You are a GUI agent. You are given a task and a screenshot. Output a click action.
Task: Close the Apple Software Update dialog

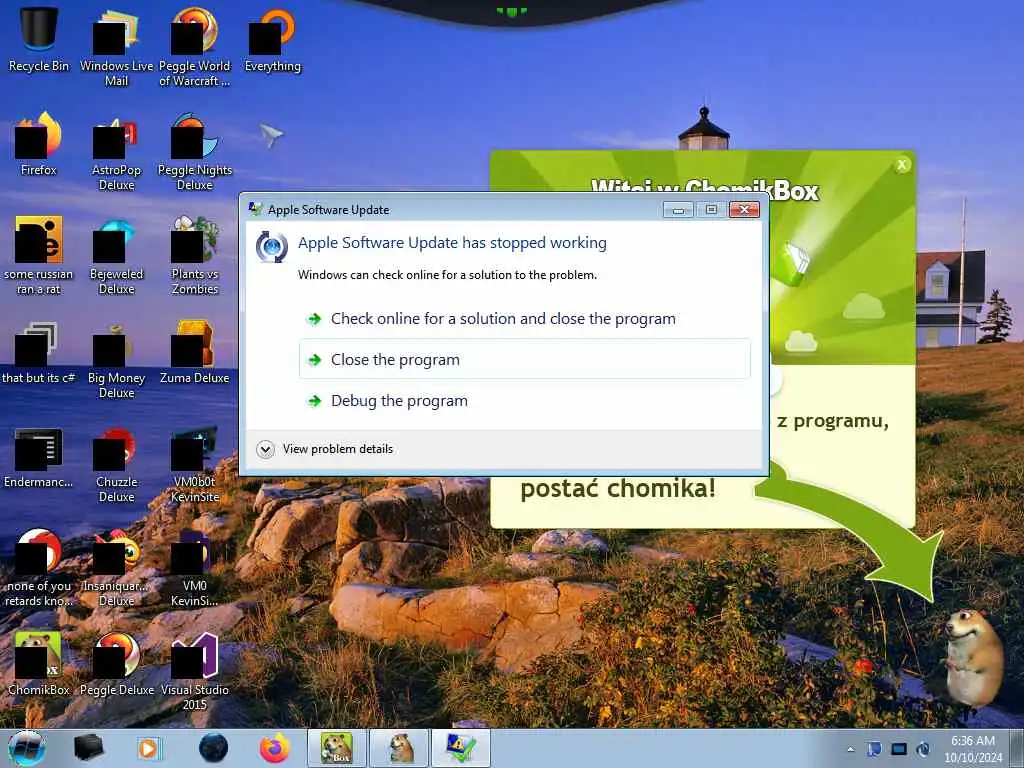pyautogui.click(x=744, y=210)
